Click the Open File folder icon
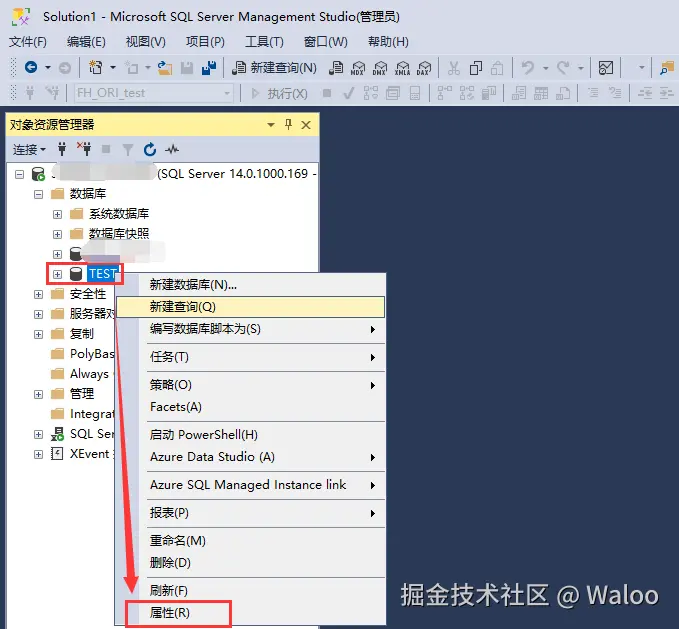679x629 pixels. coord(165,68)
